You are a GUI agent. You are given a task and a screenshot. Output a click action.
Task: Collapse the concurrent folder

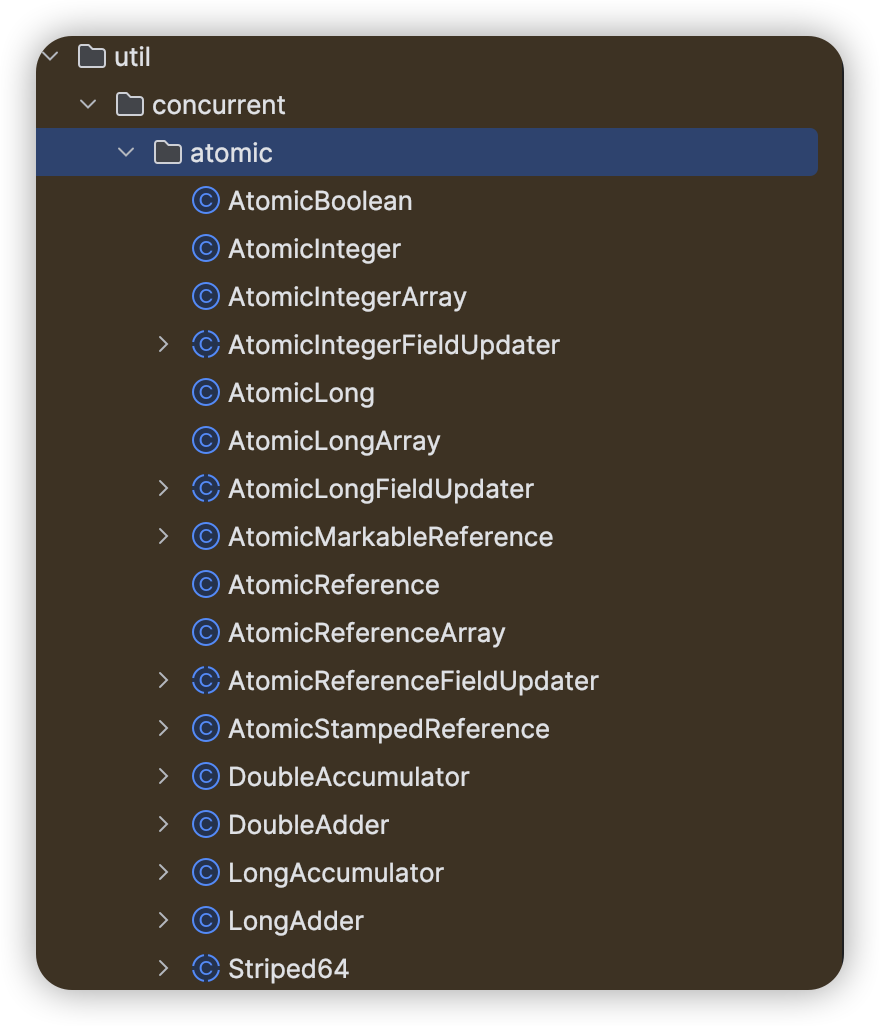click(88, 105)
